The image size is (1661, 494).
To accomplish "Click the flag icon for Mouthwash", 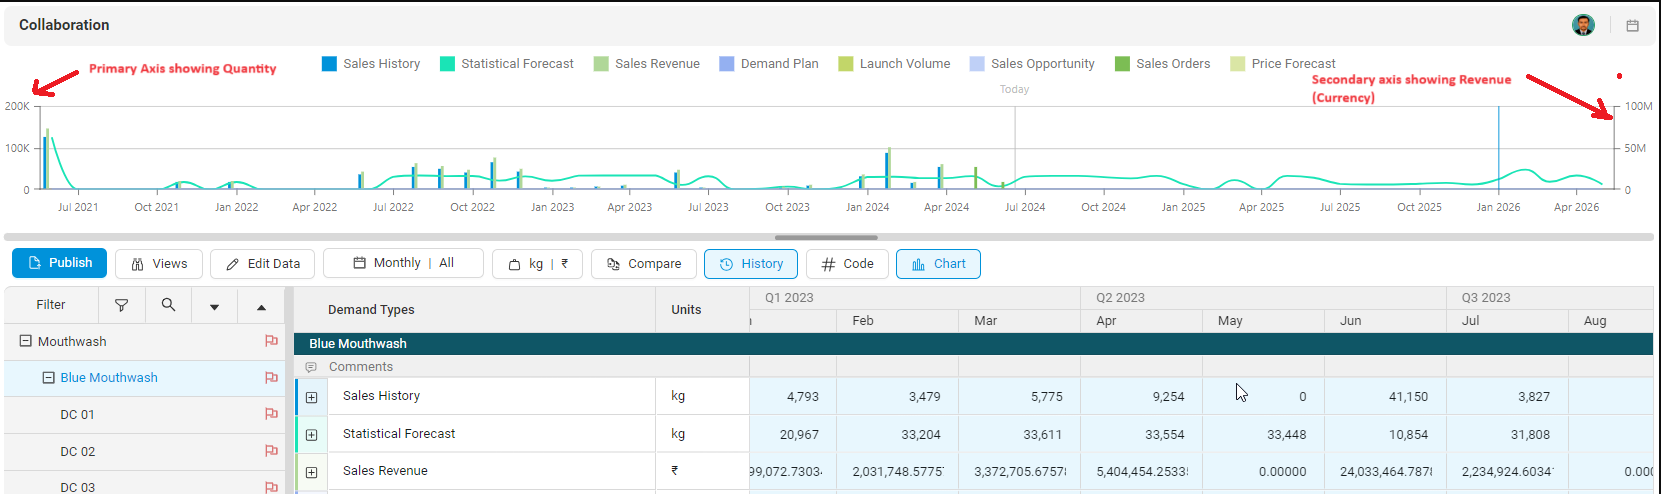I will [271, 341].
